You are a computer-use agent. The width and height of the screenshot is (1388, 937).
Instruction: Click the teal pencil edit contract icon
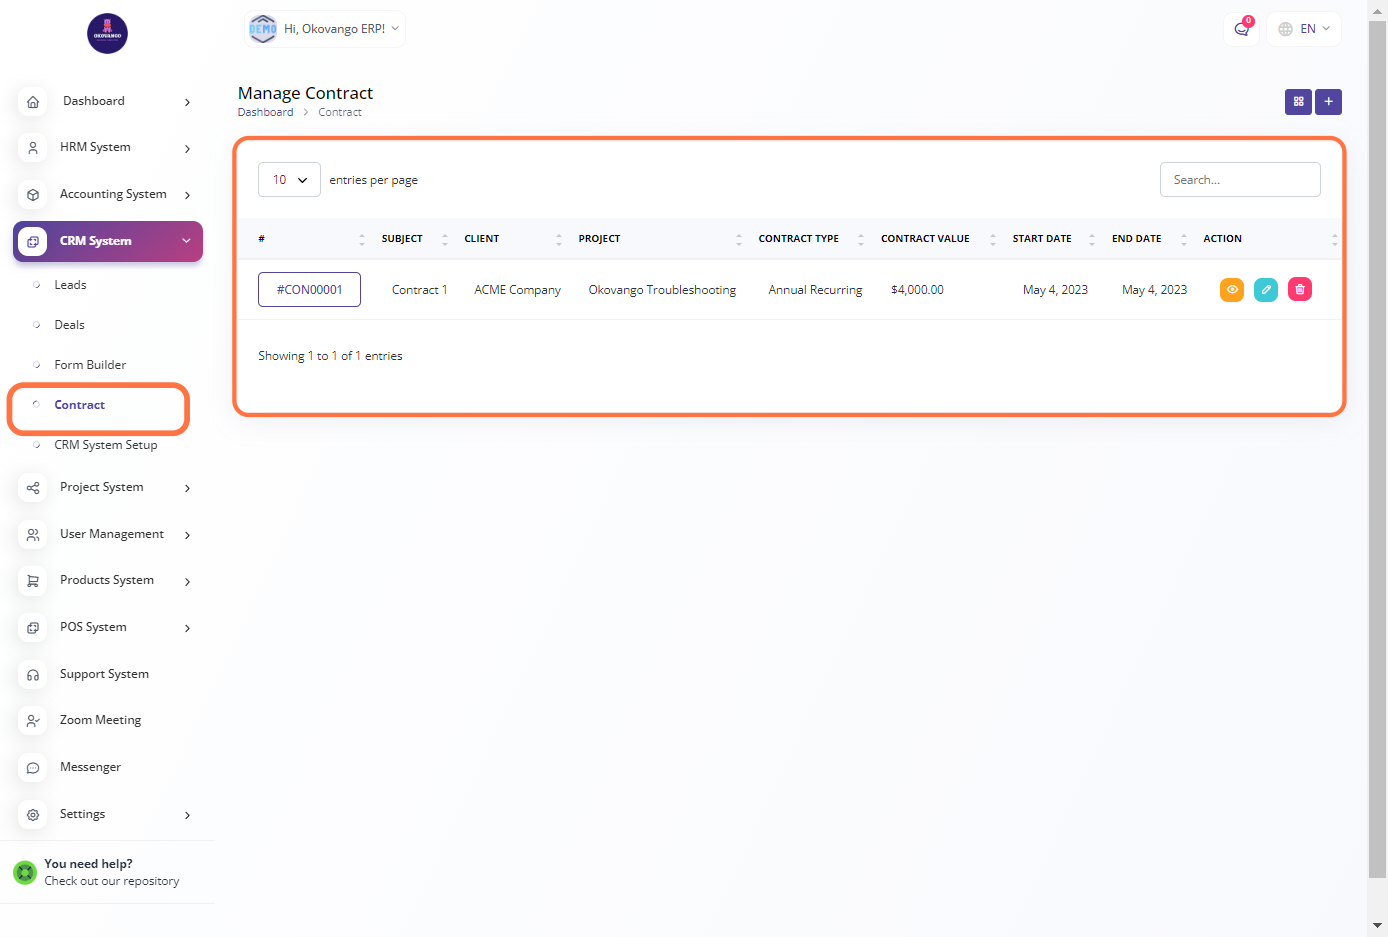point(1266,290)
